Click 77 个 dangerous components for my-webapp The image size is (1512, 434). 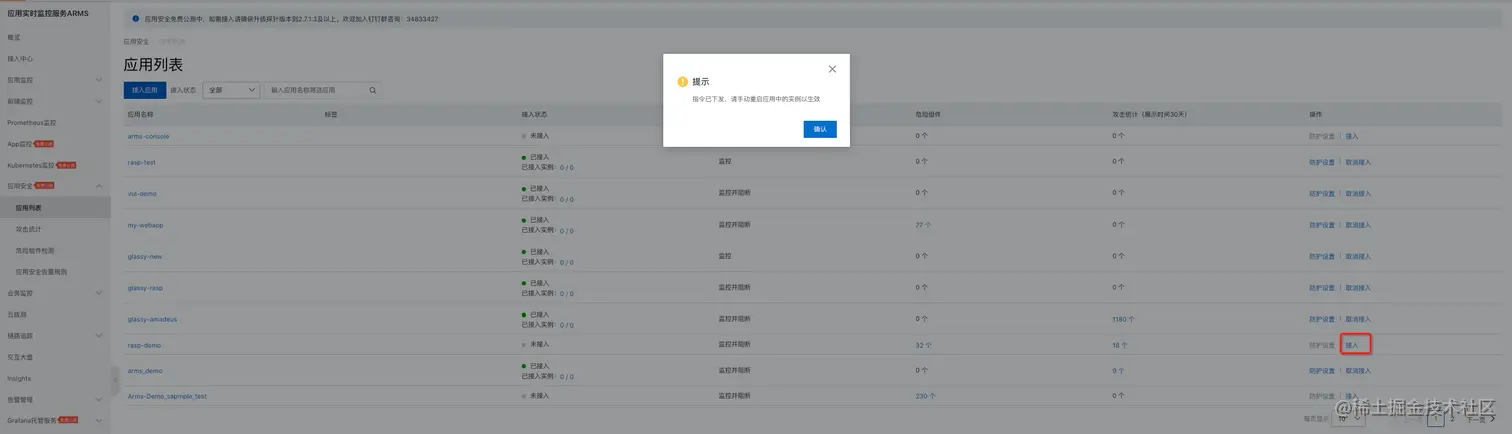pos(923,225)
